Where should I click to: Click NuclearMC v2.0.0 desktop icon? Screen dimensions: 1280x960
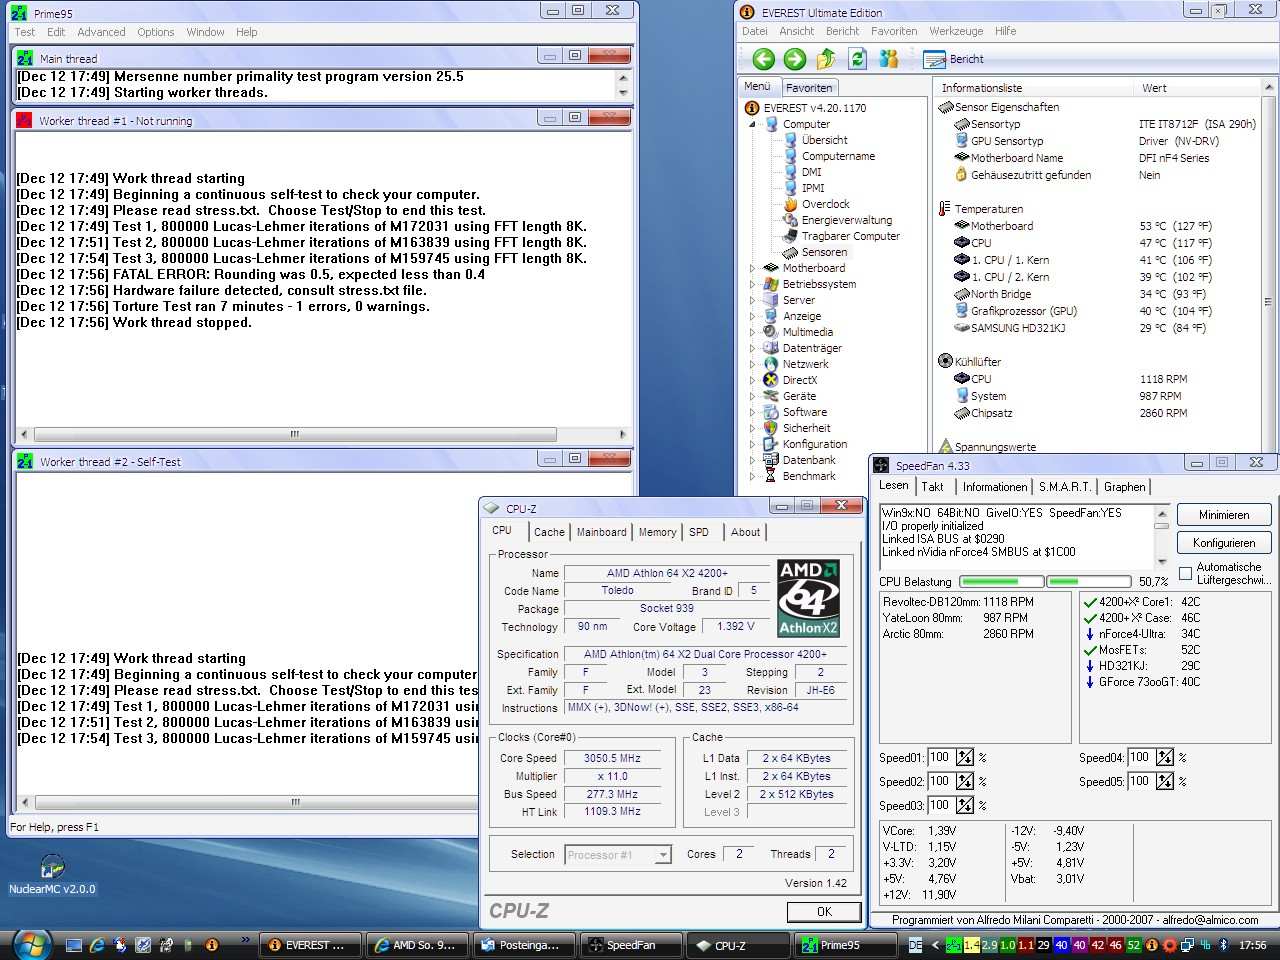tap(52, 873)
